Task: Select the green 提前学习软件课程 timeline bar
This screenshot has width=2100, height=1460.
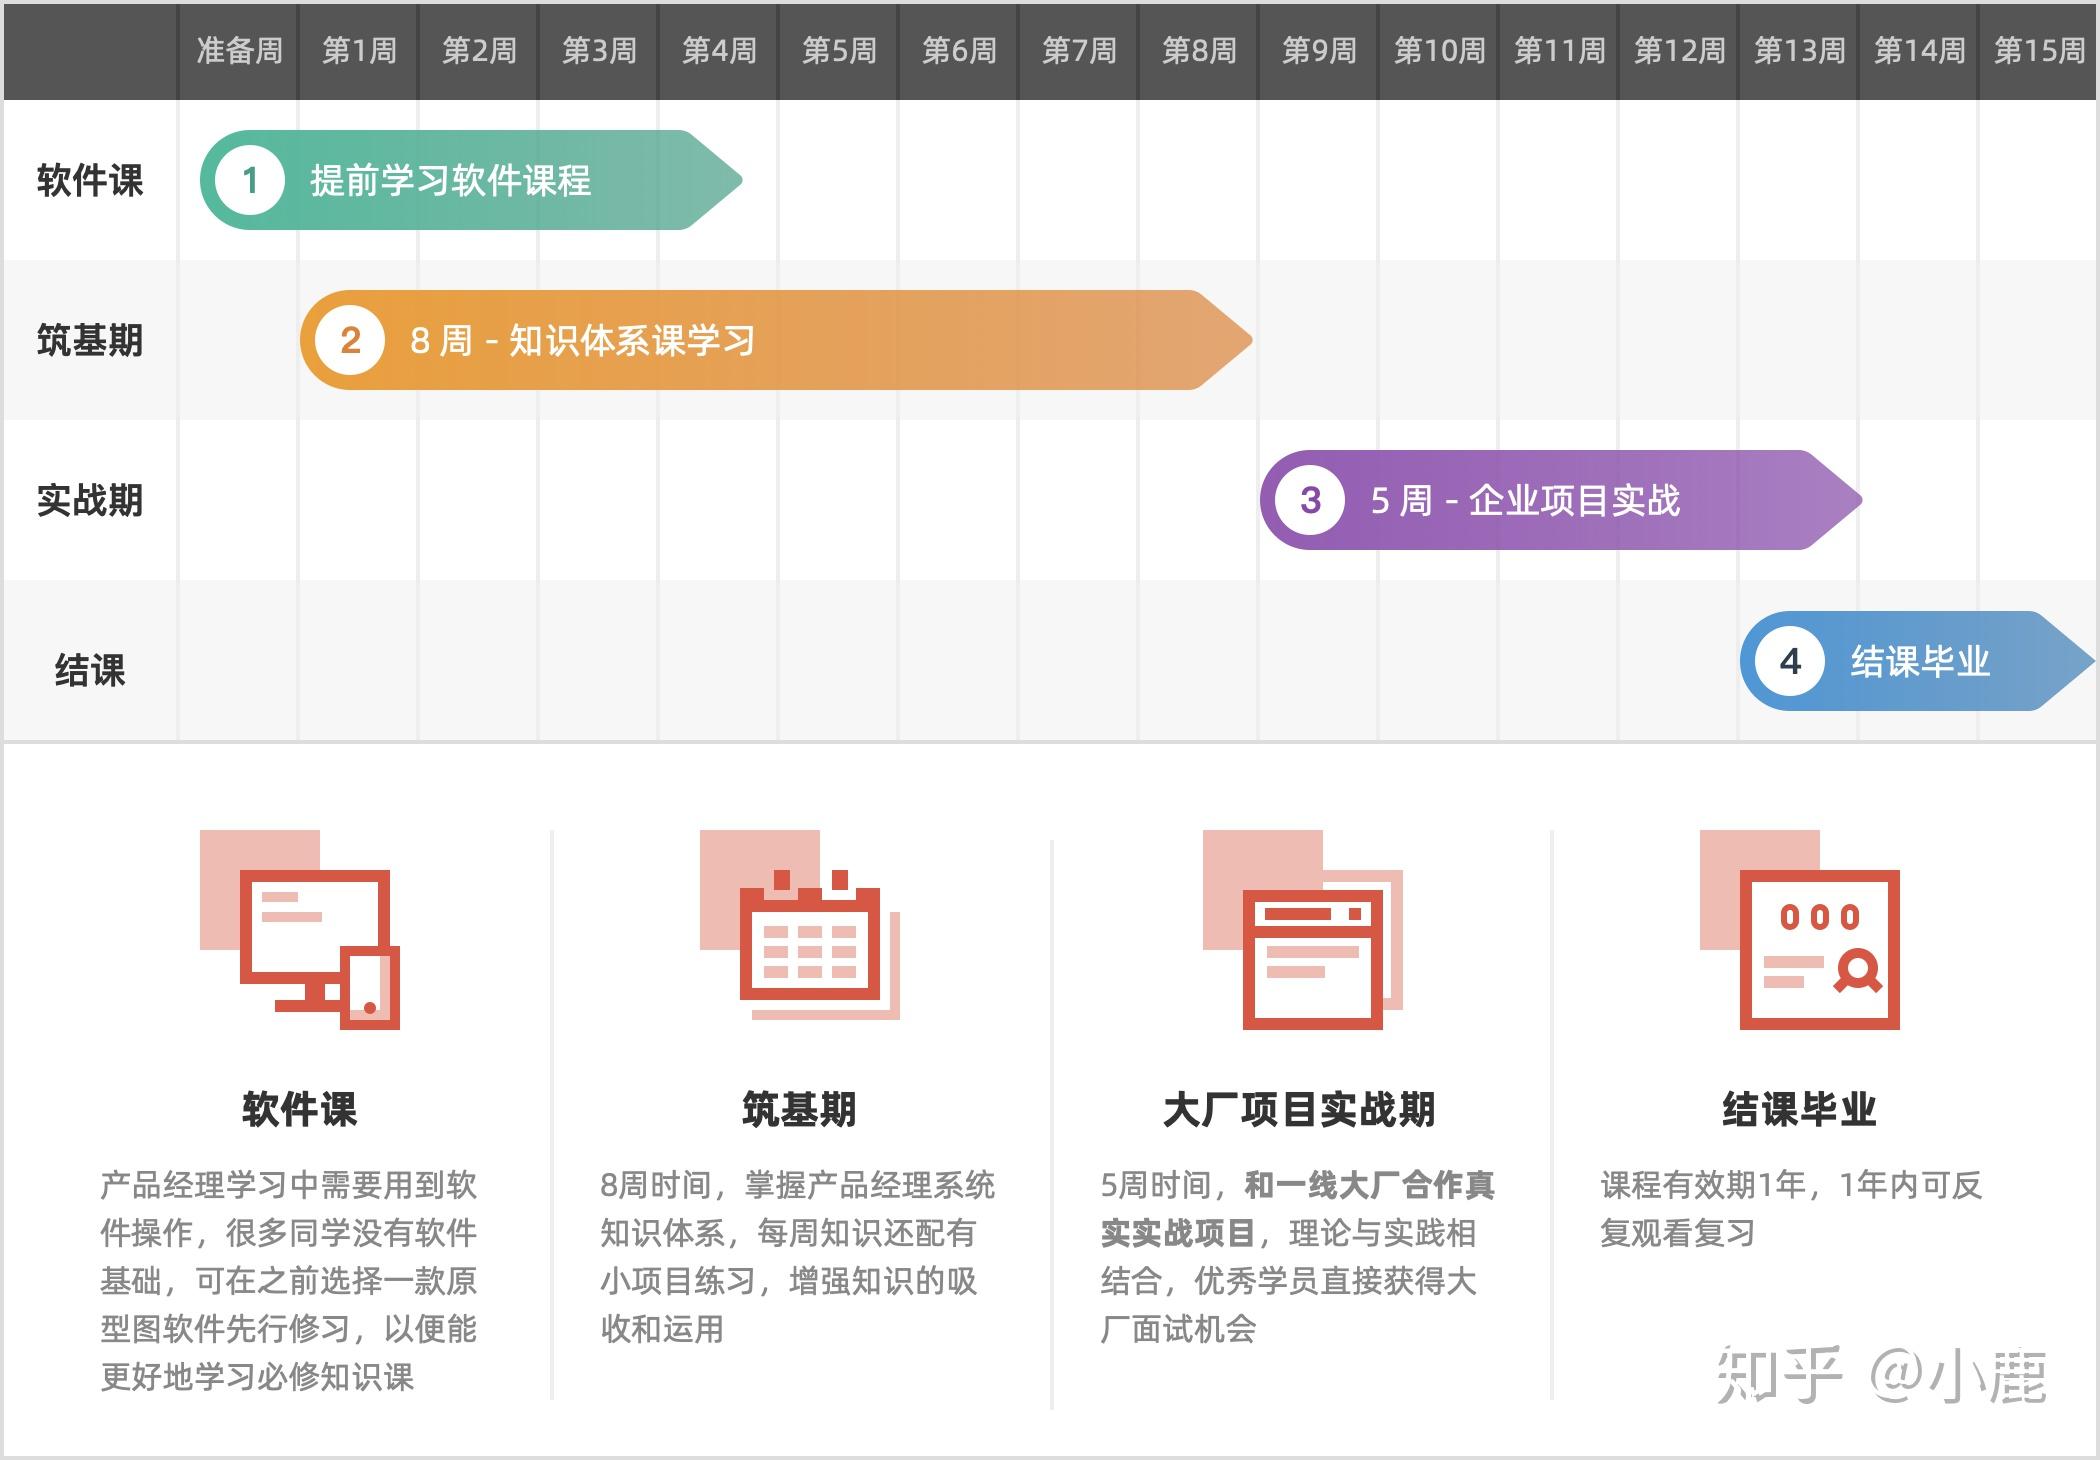Action: coord(471,180)
